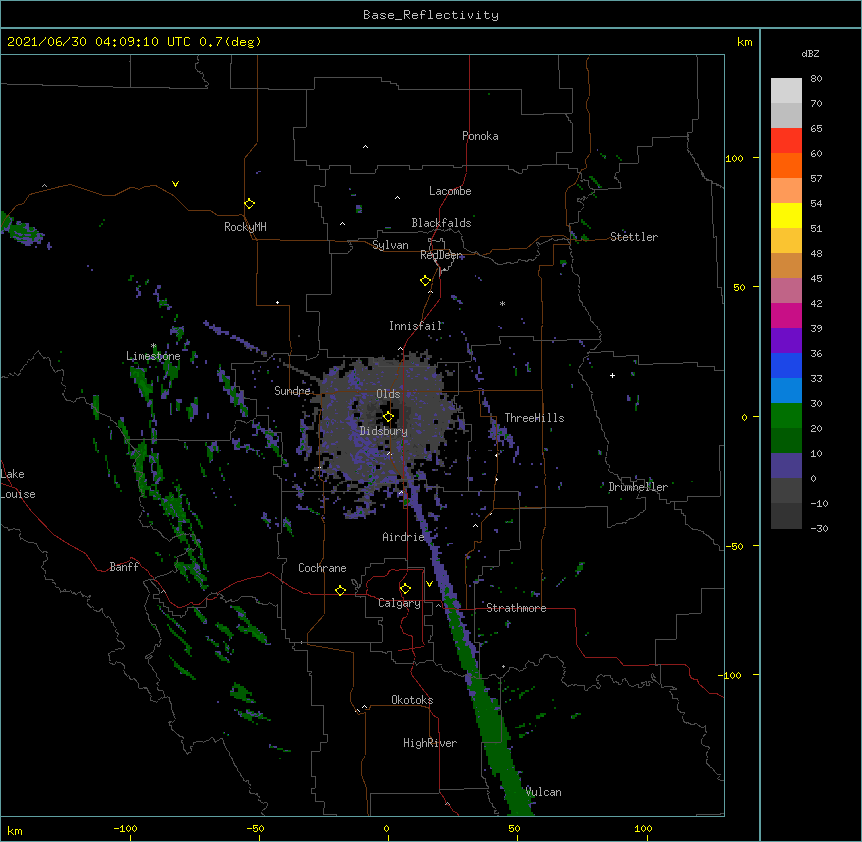Screen dimensions: 862x842
Task: Click the 50 tick label on bottom axis
Action: point(514,828)
